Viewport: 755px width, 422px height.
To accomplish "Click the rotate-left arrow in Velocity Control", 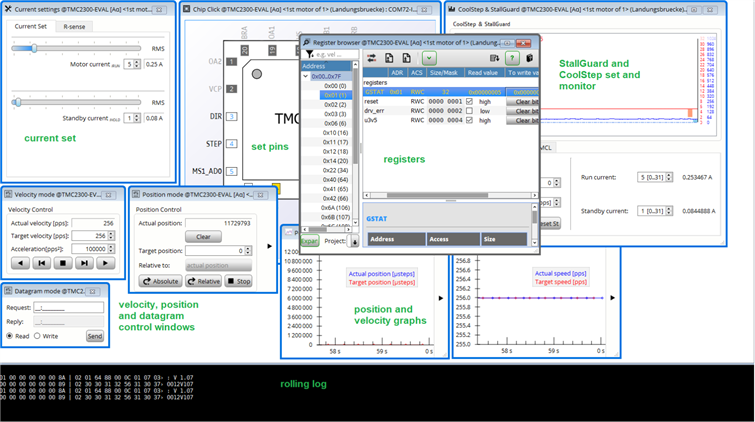I will (x=19, y=263).
